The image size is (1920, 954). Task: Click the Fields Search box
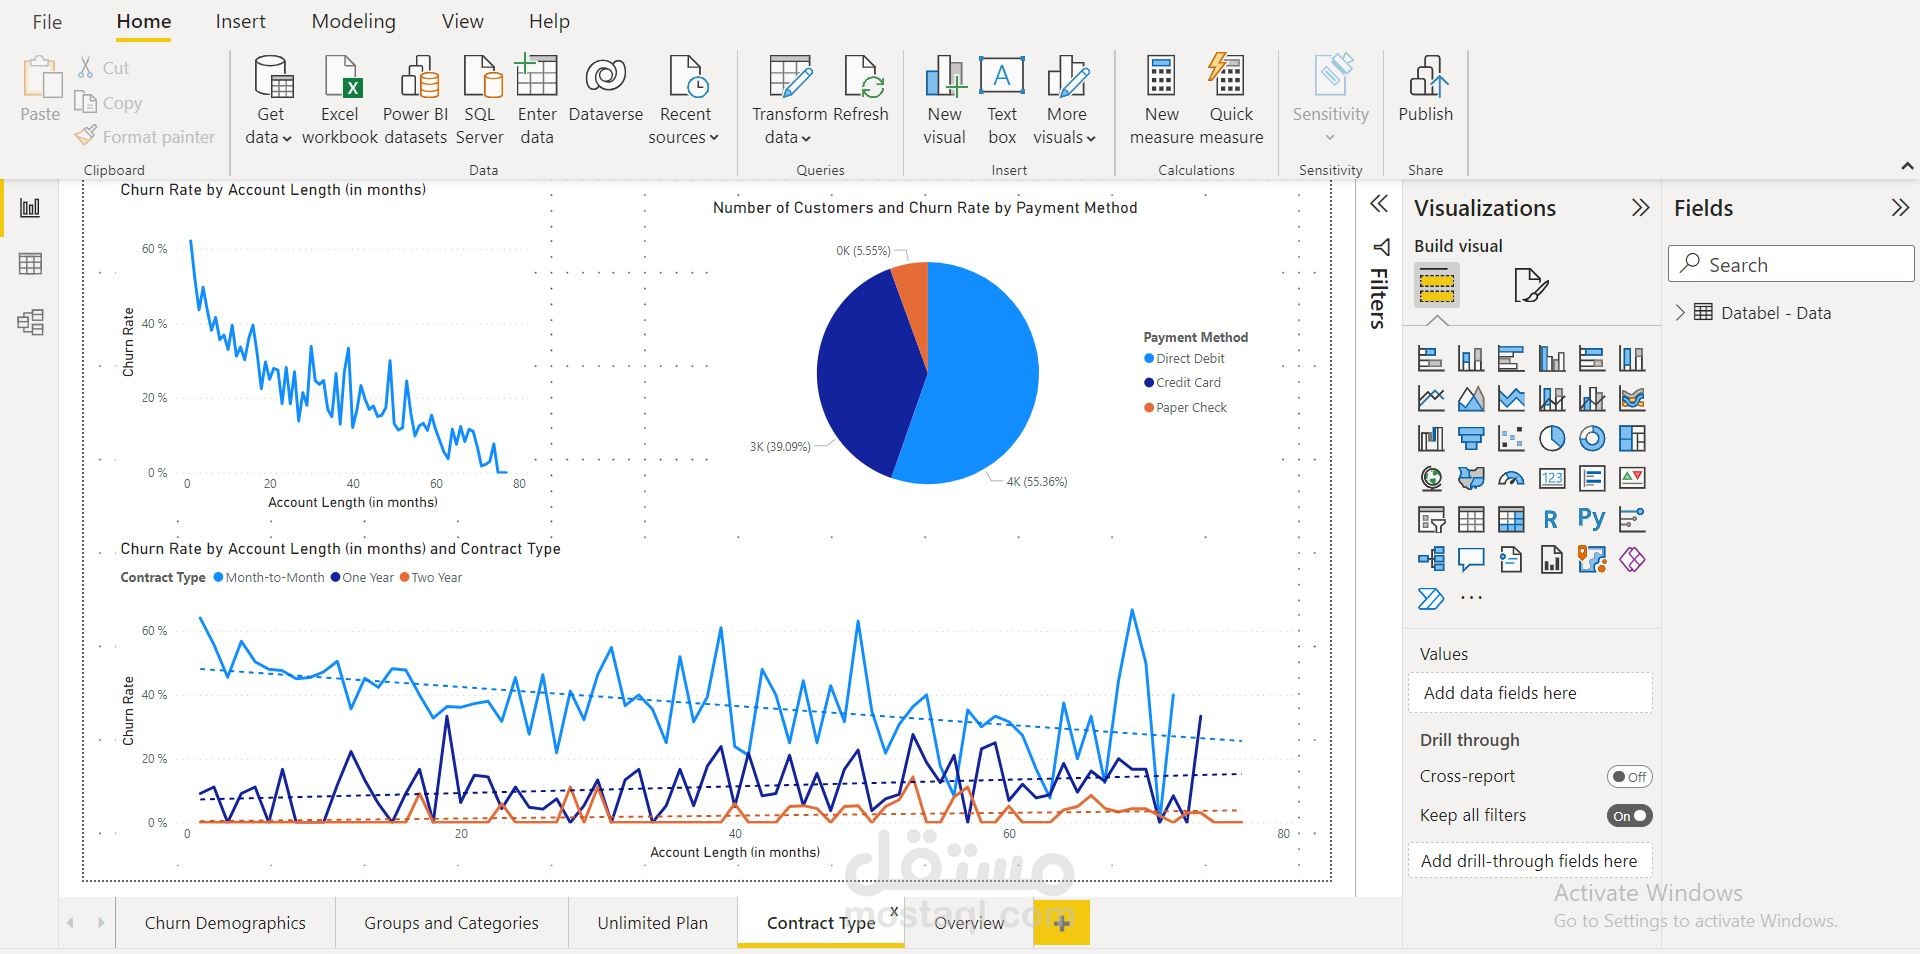(x=1791, y=264)
